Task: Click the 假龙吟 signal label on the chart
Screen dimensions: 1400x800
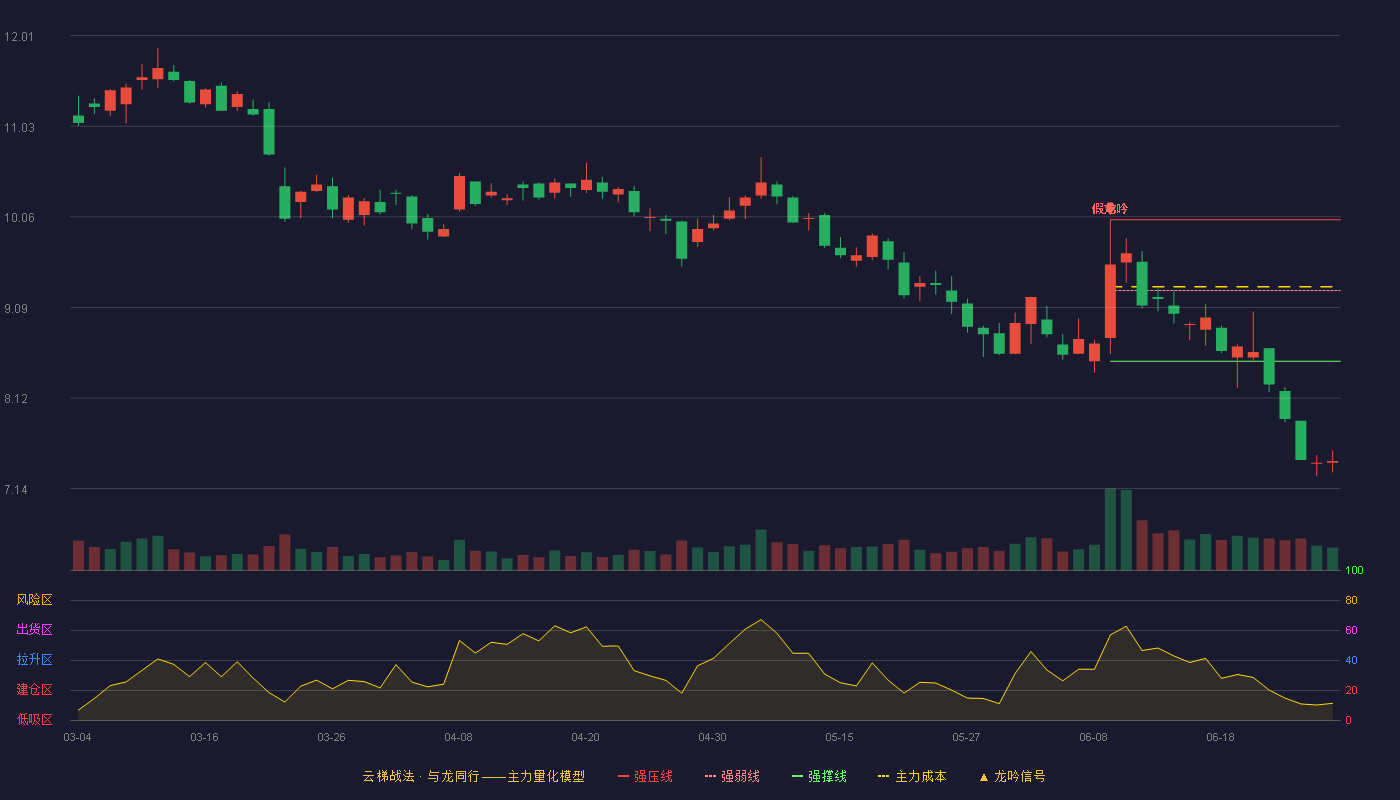Action: [1110, 209]
